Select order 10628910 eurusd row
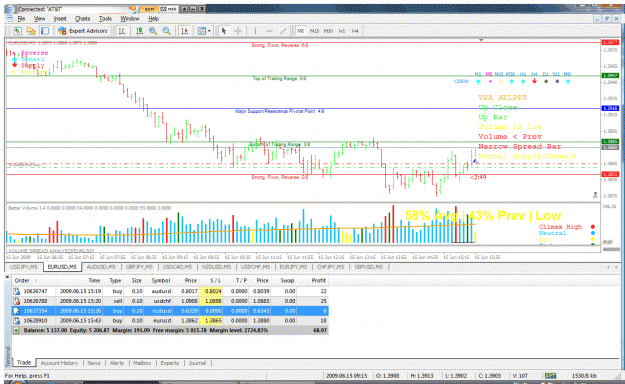Viewport: 625px width, 384px height. coord(170,320)
